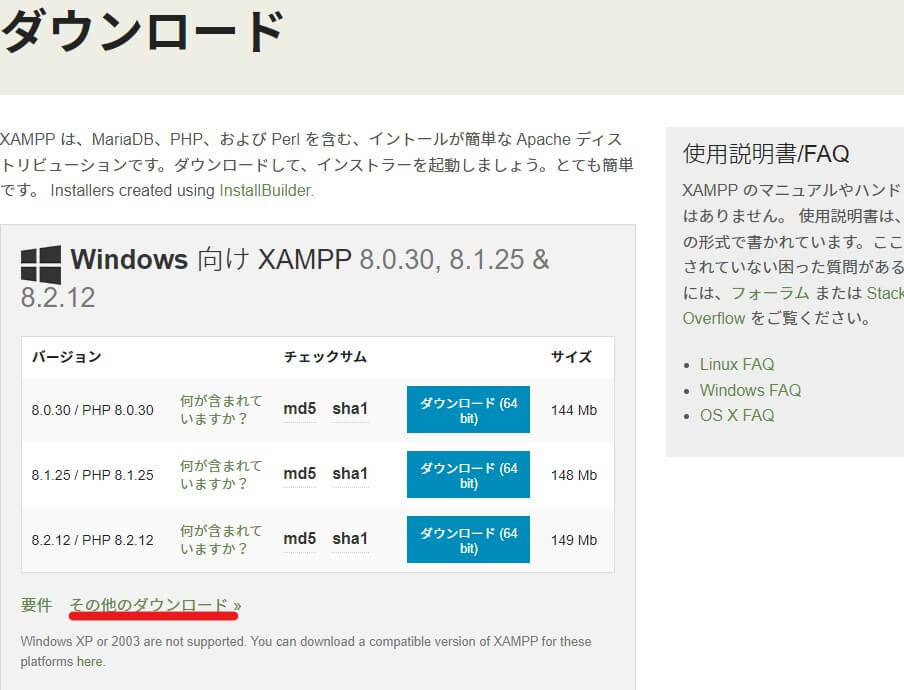The image size is (904, 690).
Task: Show sha1 checksum for version 8.0.30
Action: [350, 409]
